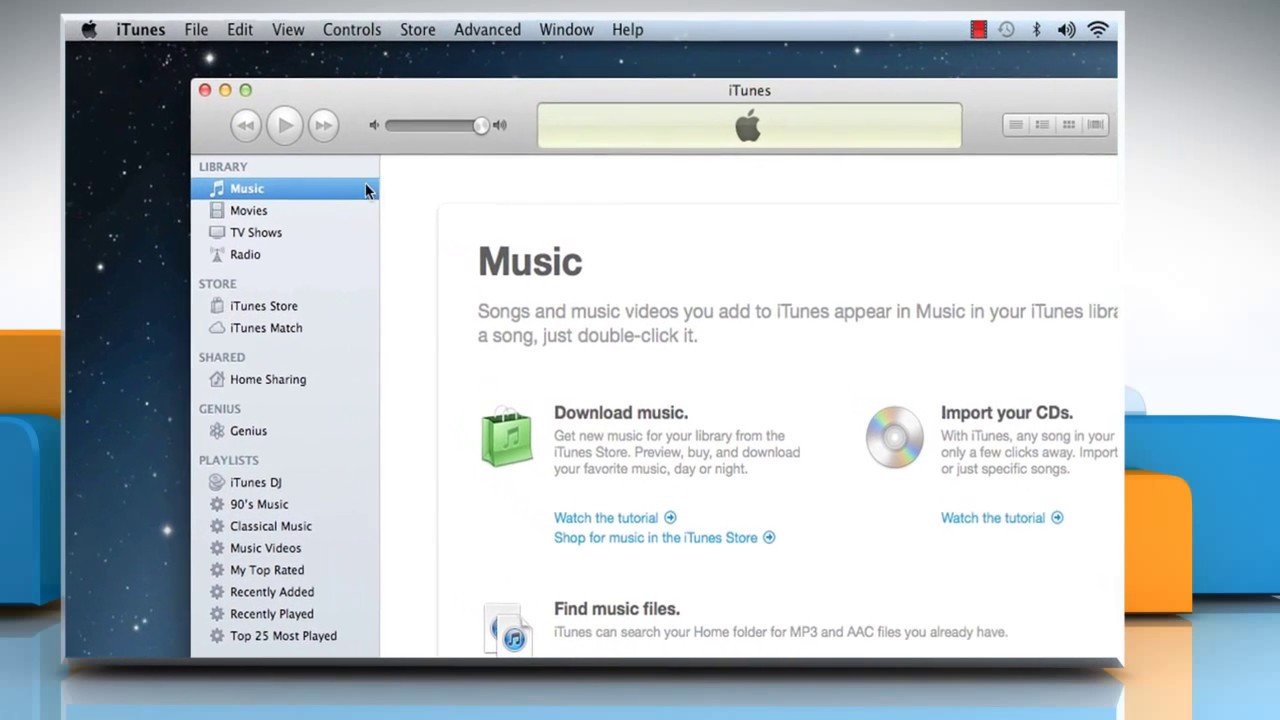Click the red recording indicator in menu bar
1280x720 pixels.
pyautogui.click(x=979, y=30)
